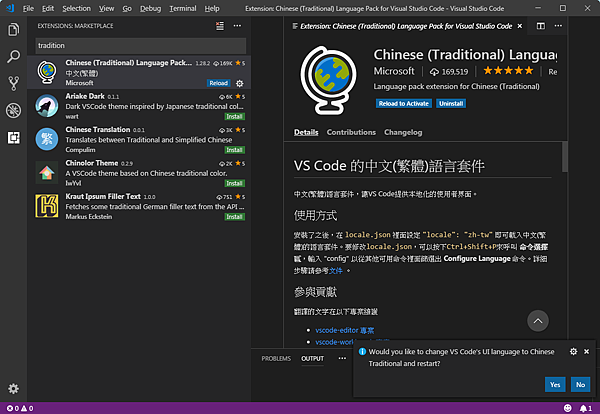Click Chinese Language Pack globe icon in list
Image resolution: width=600 pixels, height=414 pixels.
(47, 72)
